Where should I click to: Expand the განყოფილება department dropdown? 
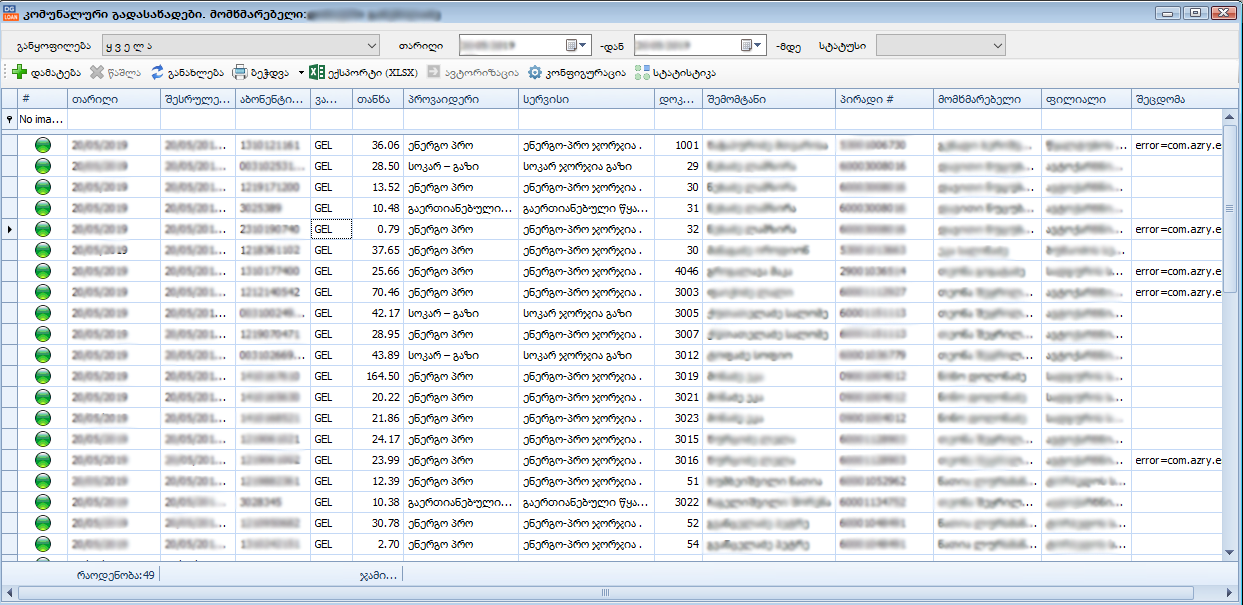tap(371, 45)
